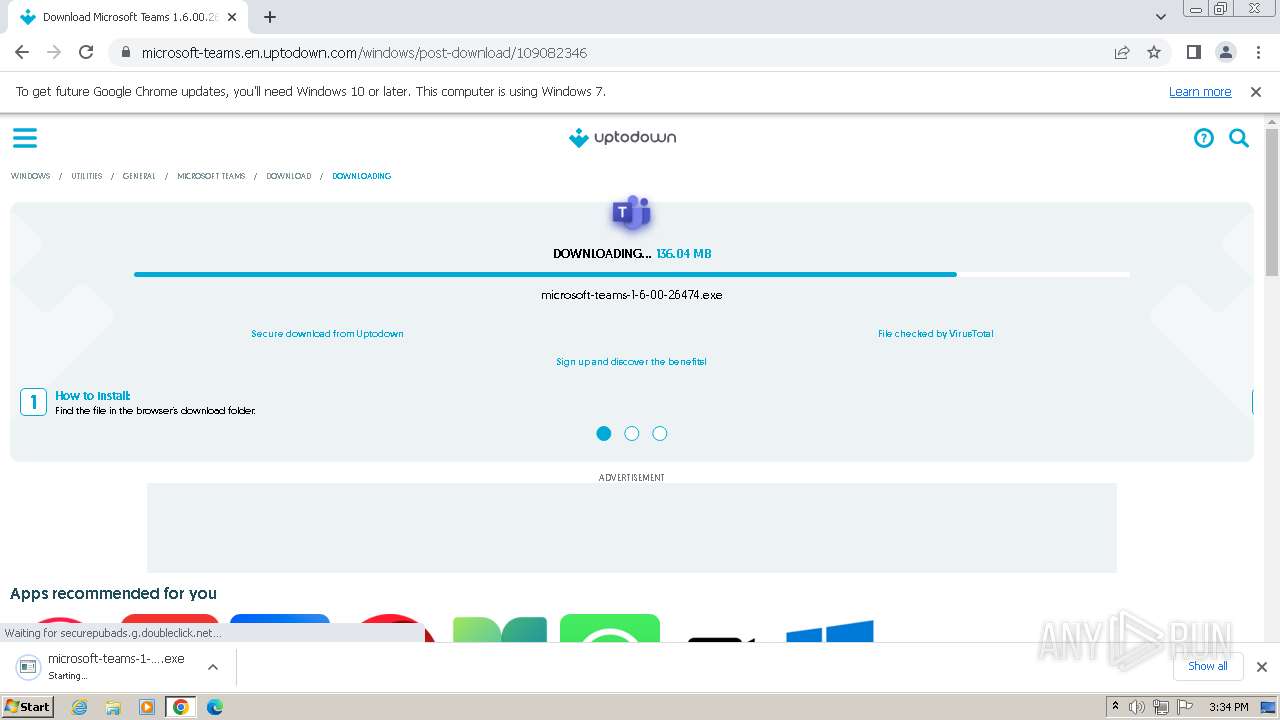
Task: Go to GENERAL breadcrumb
Action: (139, 176)
